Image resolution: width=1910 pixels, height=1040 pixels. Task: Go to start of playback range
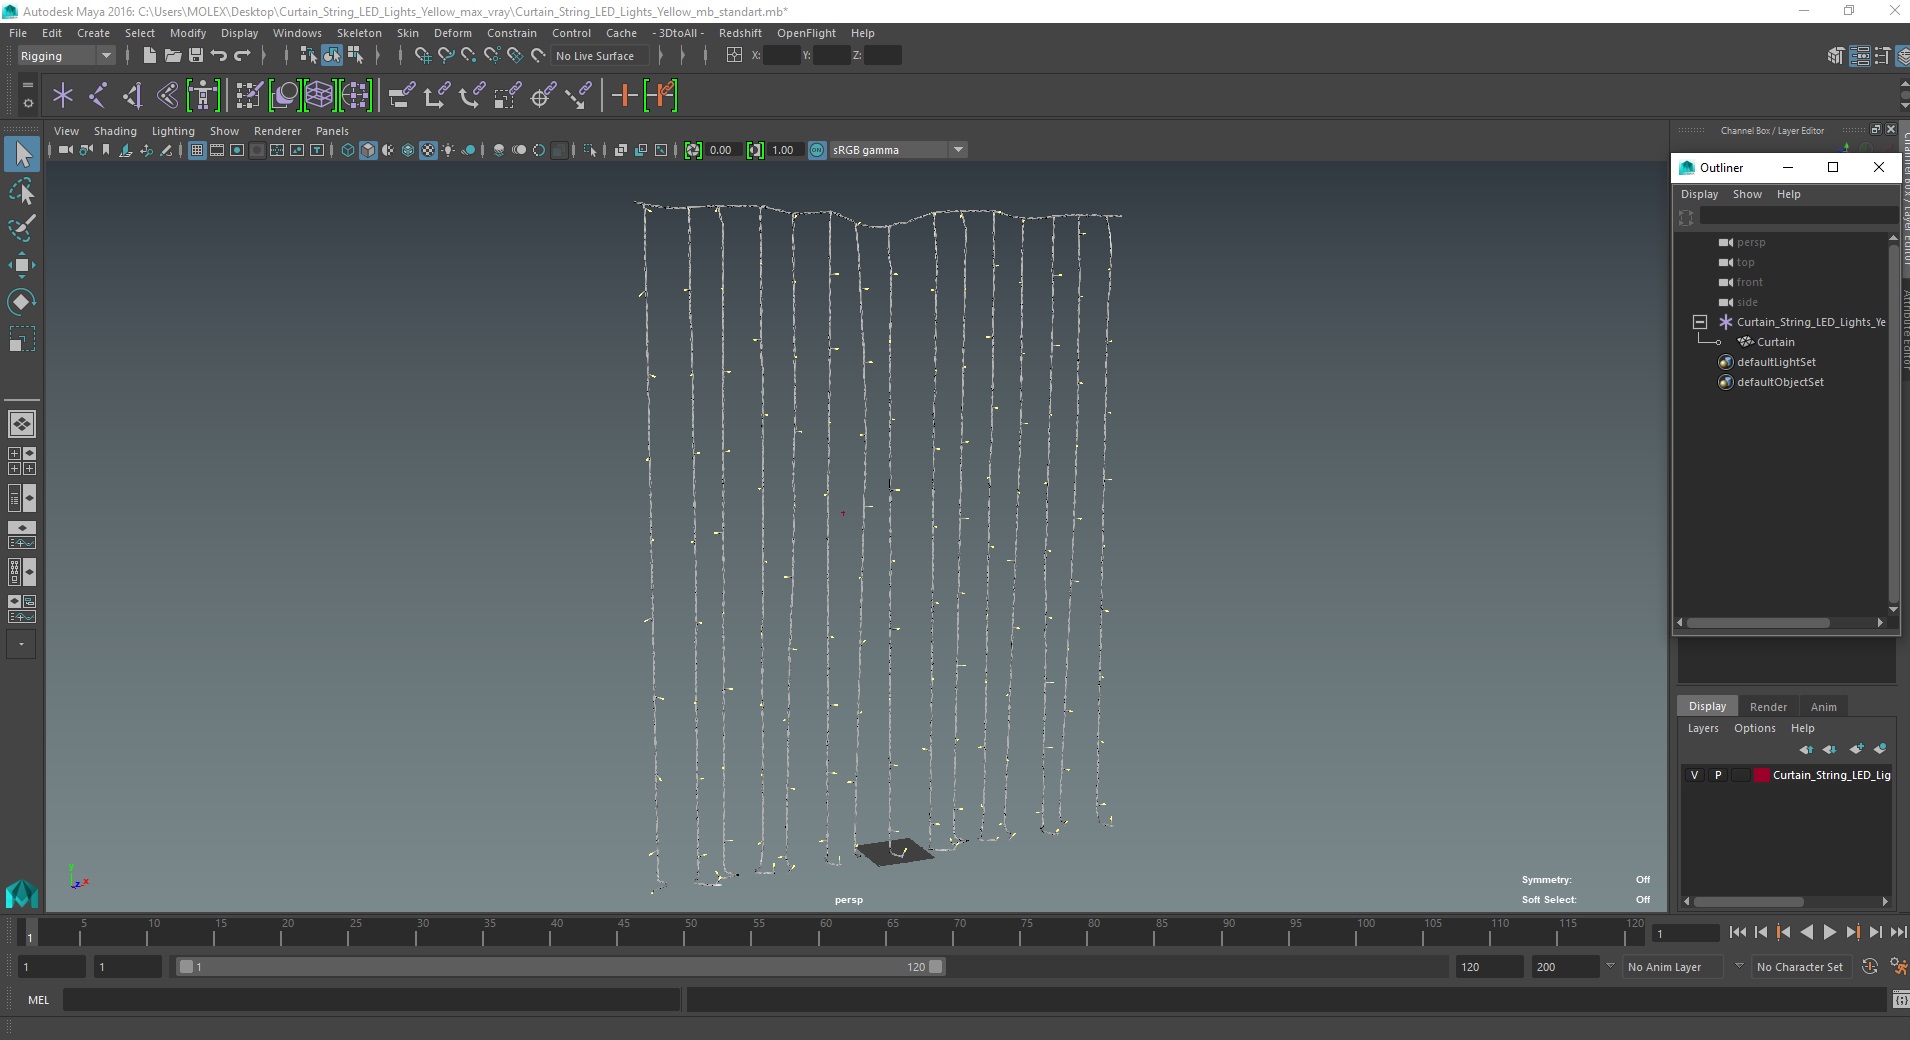[1738, 932]
